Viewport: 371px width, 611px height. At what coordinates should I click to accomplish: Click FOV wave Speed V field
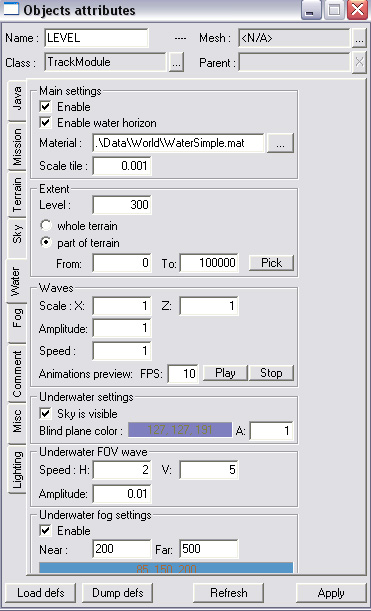209,470
